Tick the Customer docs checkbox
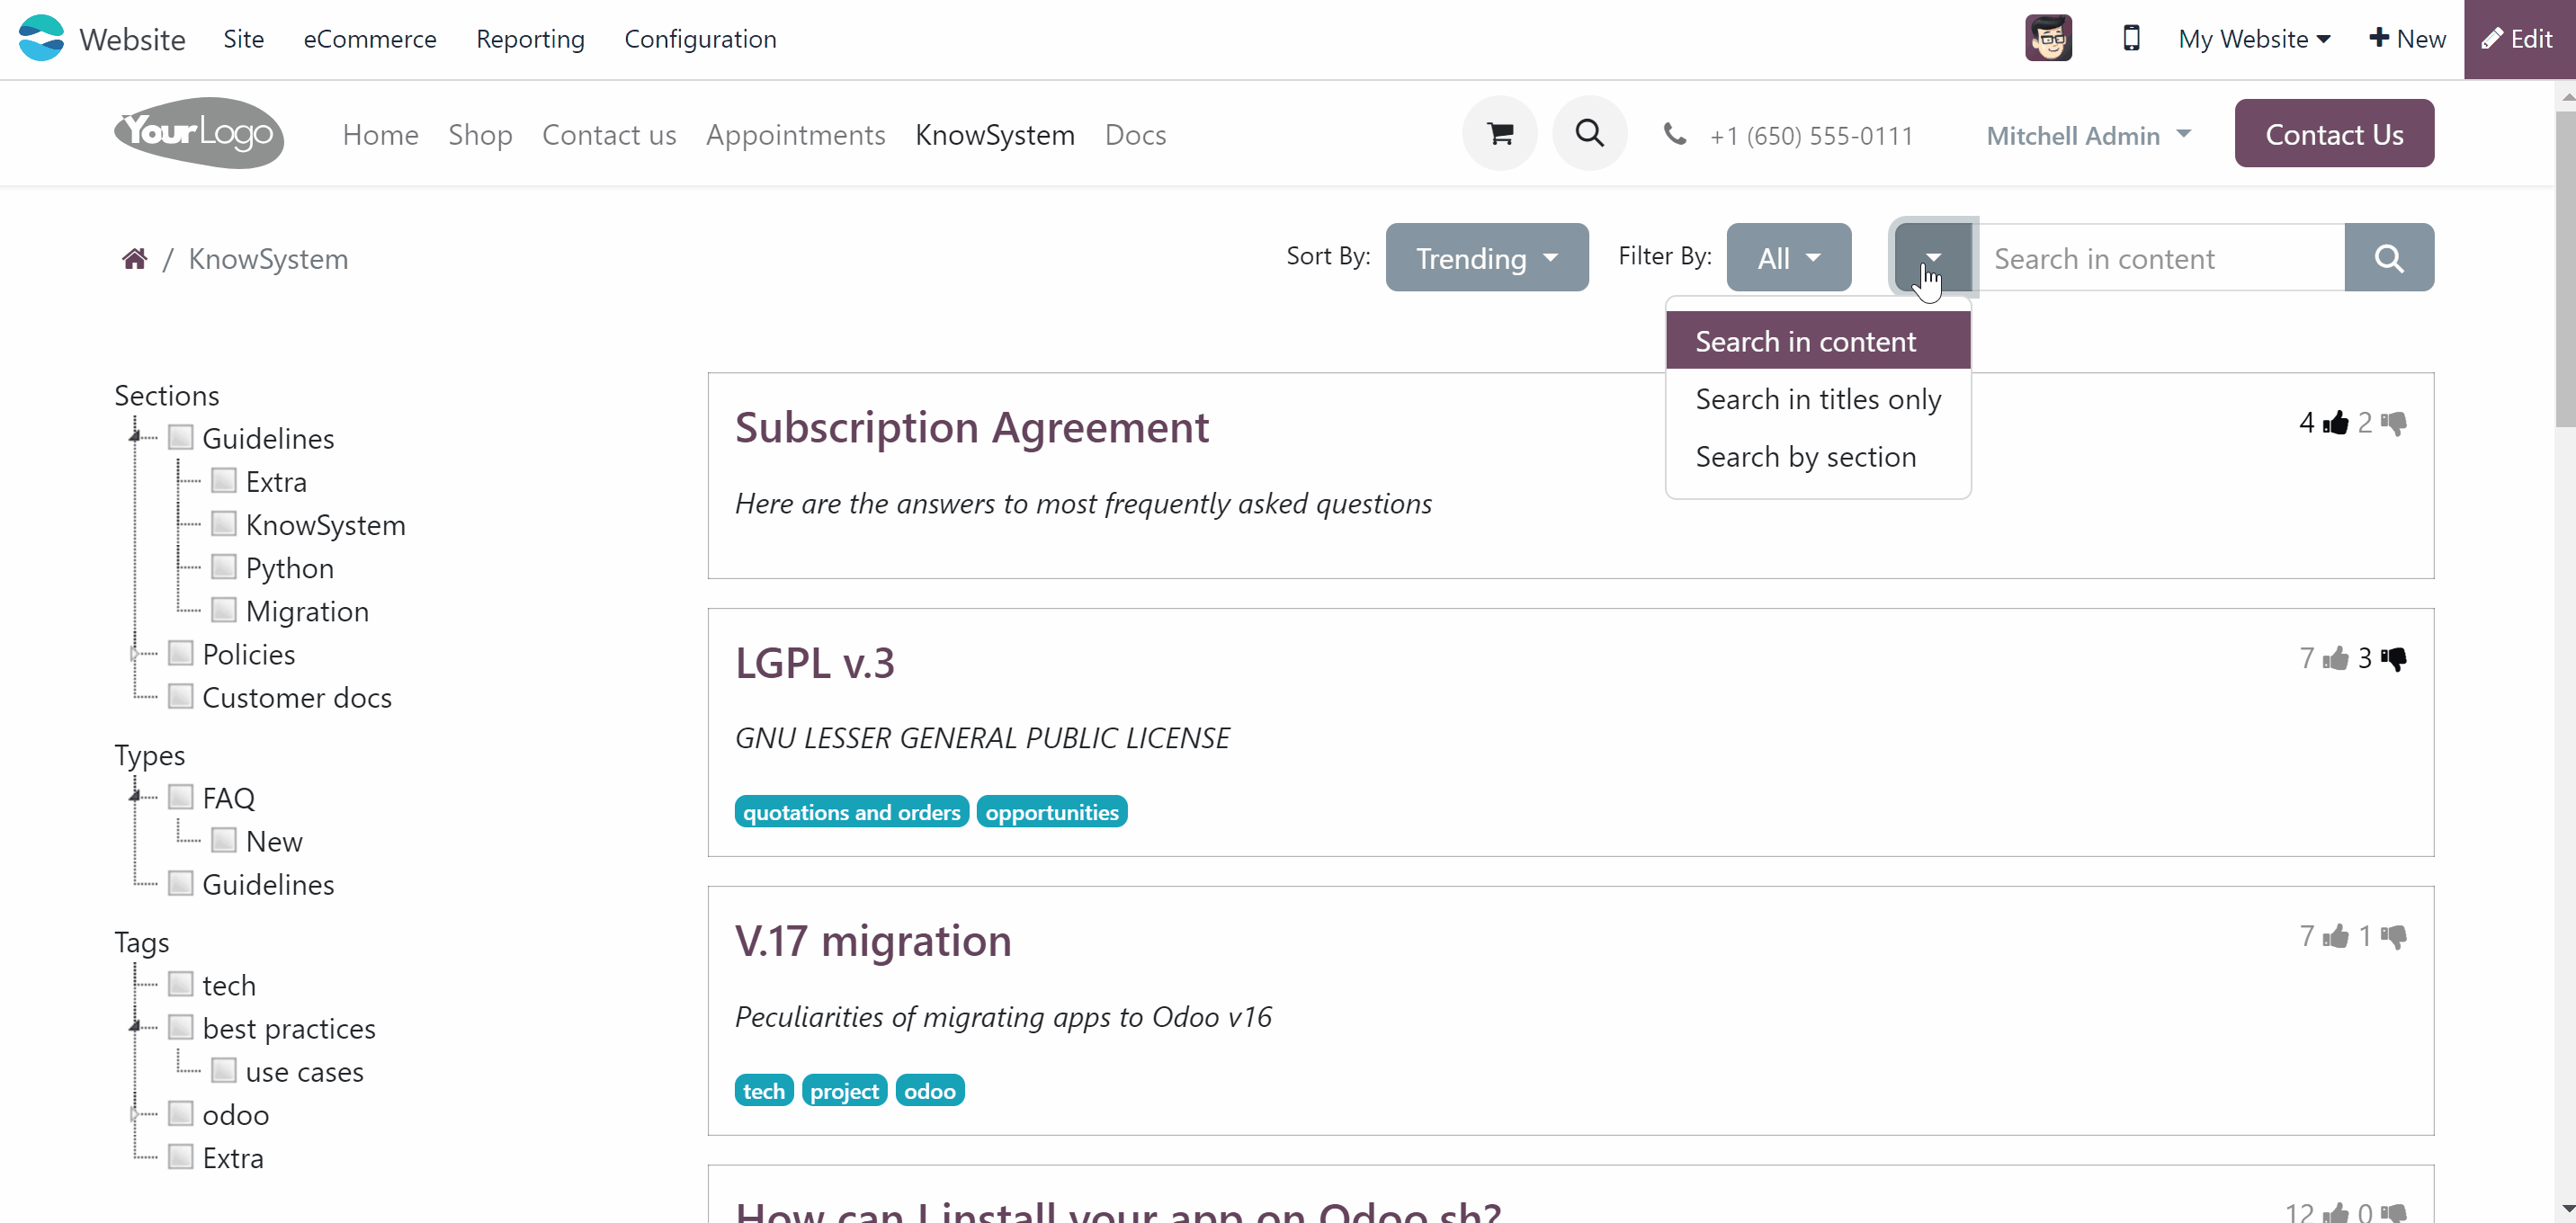The width and height of the screenshot is (2576, 1223). click(x=181, y=696)
